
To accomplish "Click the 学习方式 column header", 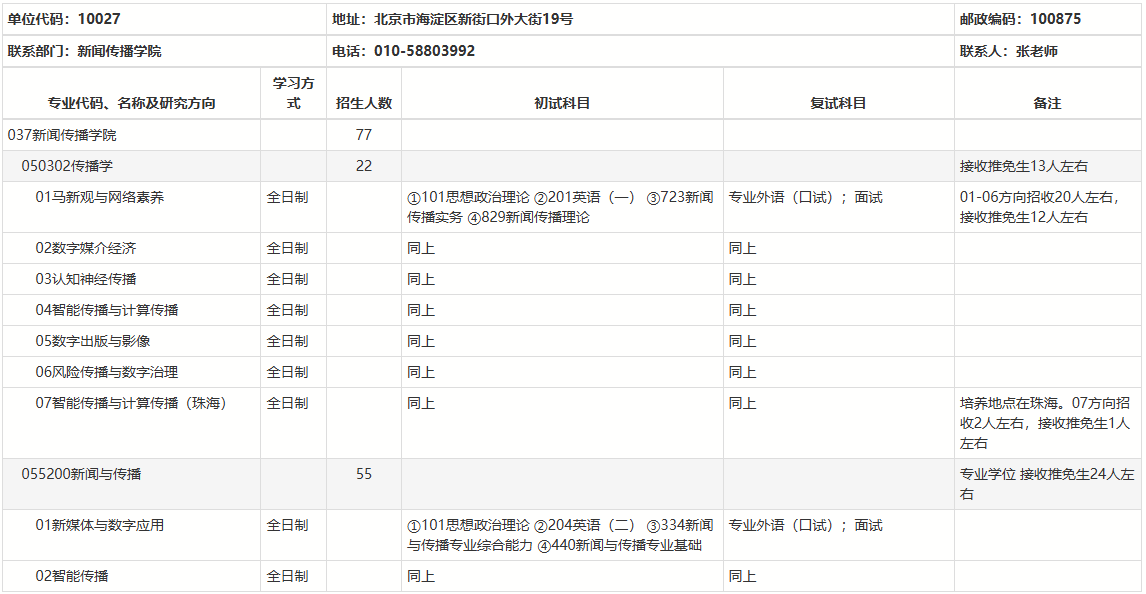I will click(293, 93).
